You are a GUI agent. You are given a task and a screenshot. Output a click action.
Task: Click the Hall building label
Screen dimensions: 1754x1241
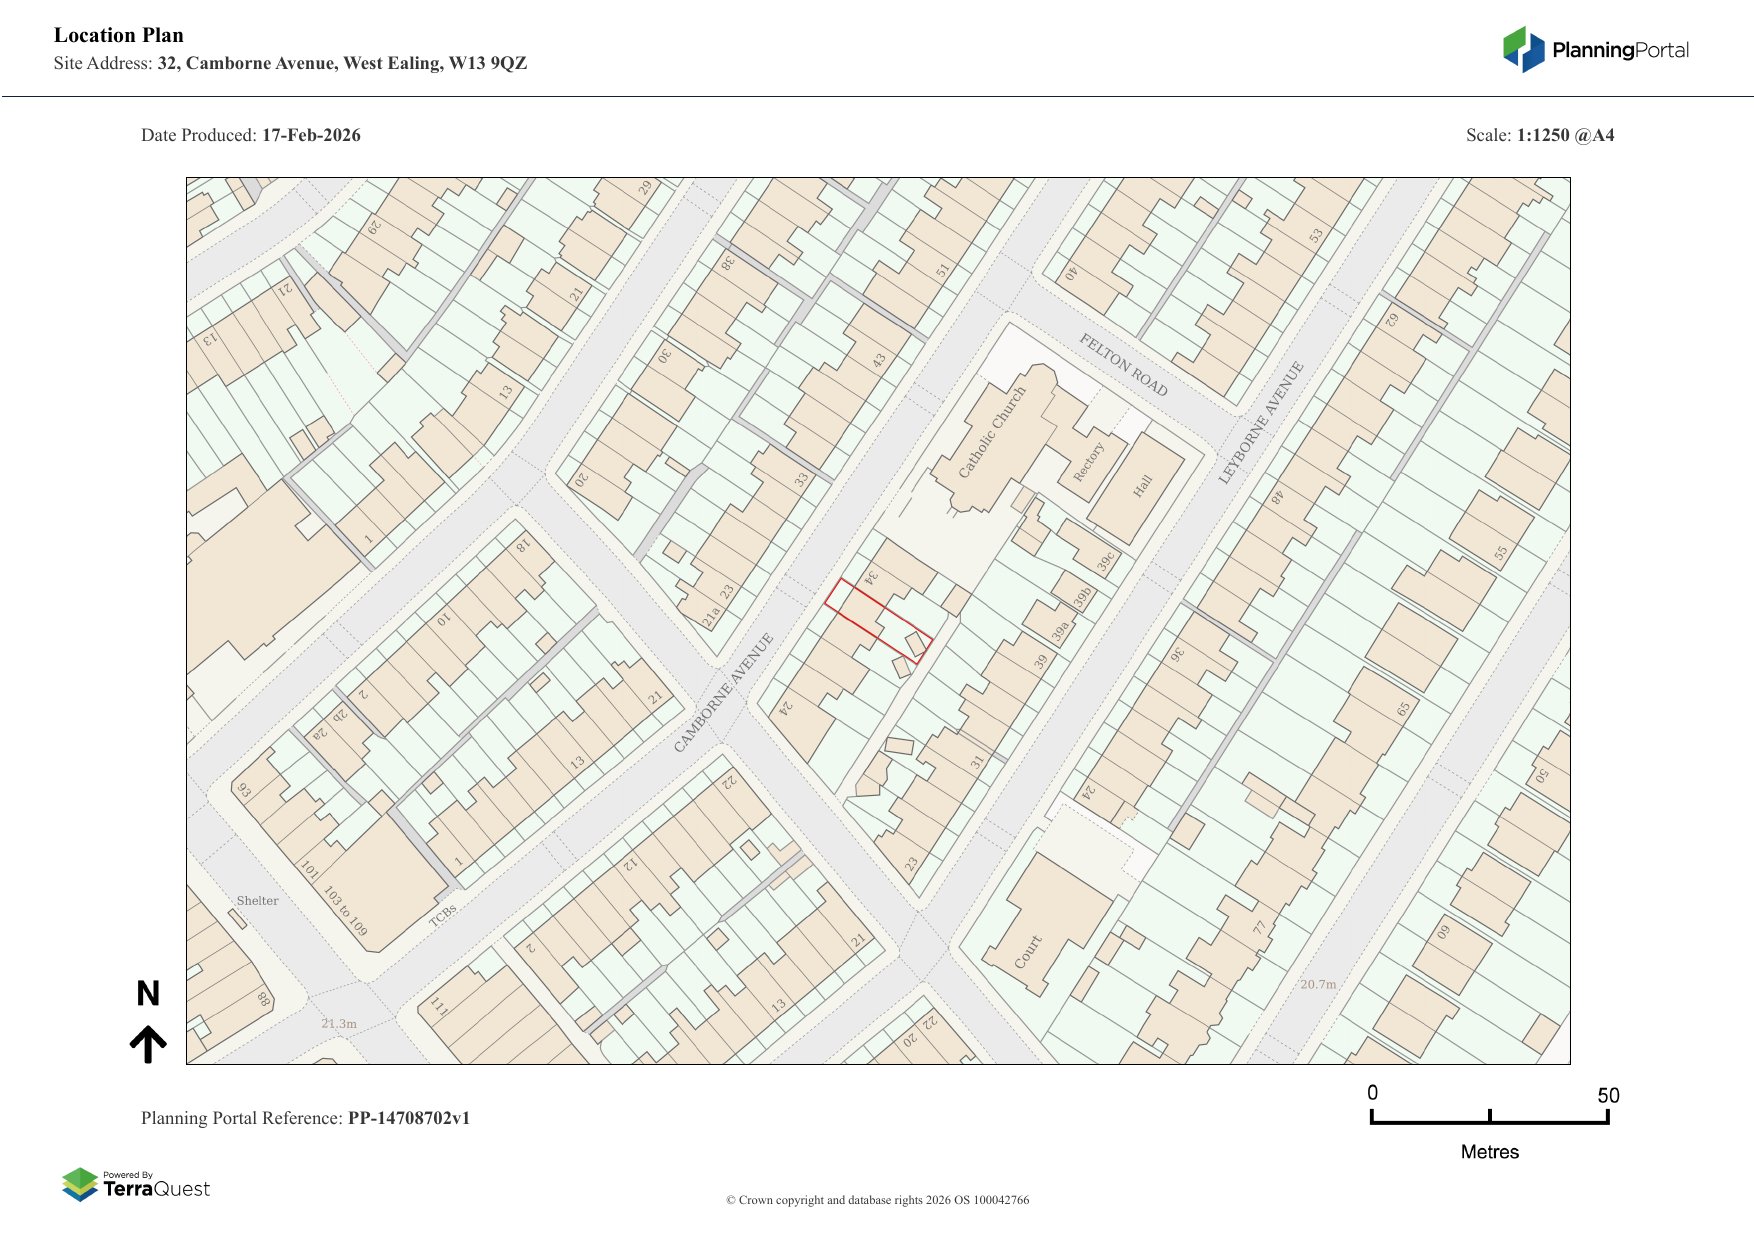tap(1142, 487)
